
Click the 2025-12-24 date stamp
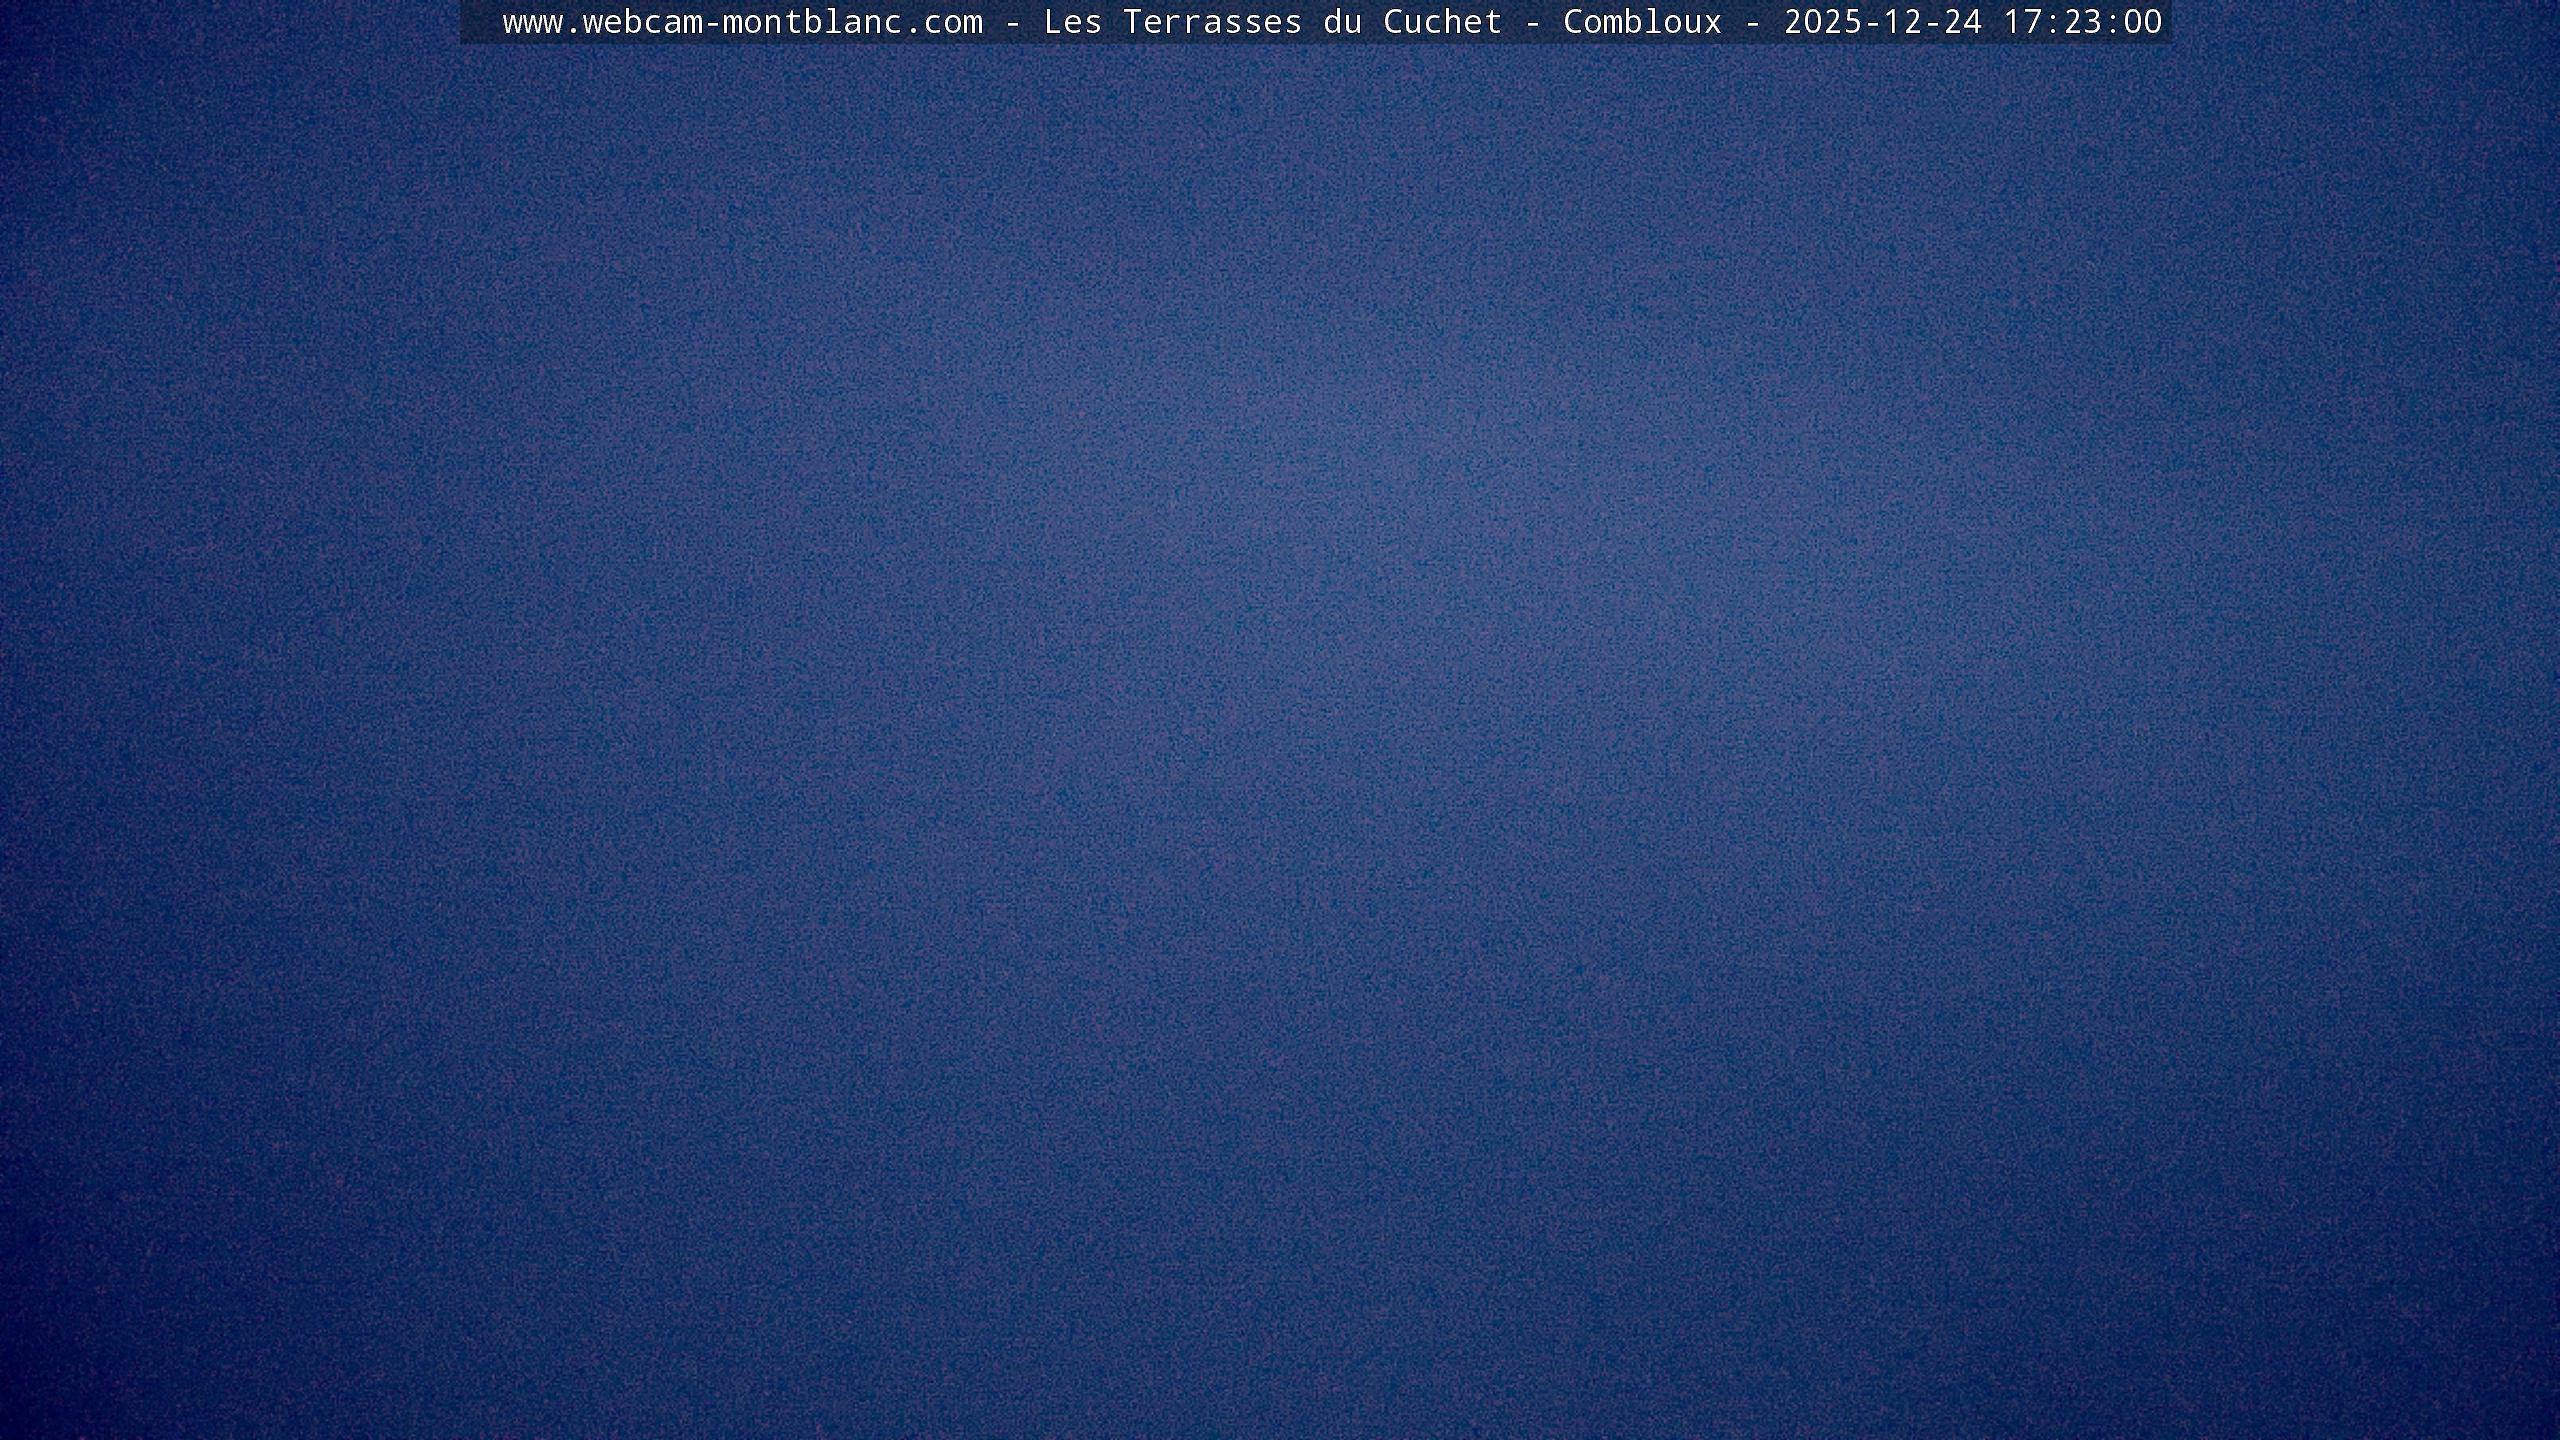click(x=1883, y=22)
